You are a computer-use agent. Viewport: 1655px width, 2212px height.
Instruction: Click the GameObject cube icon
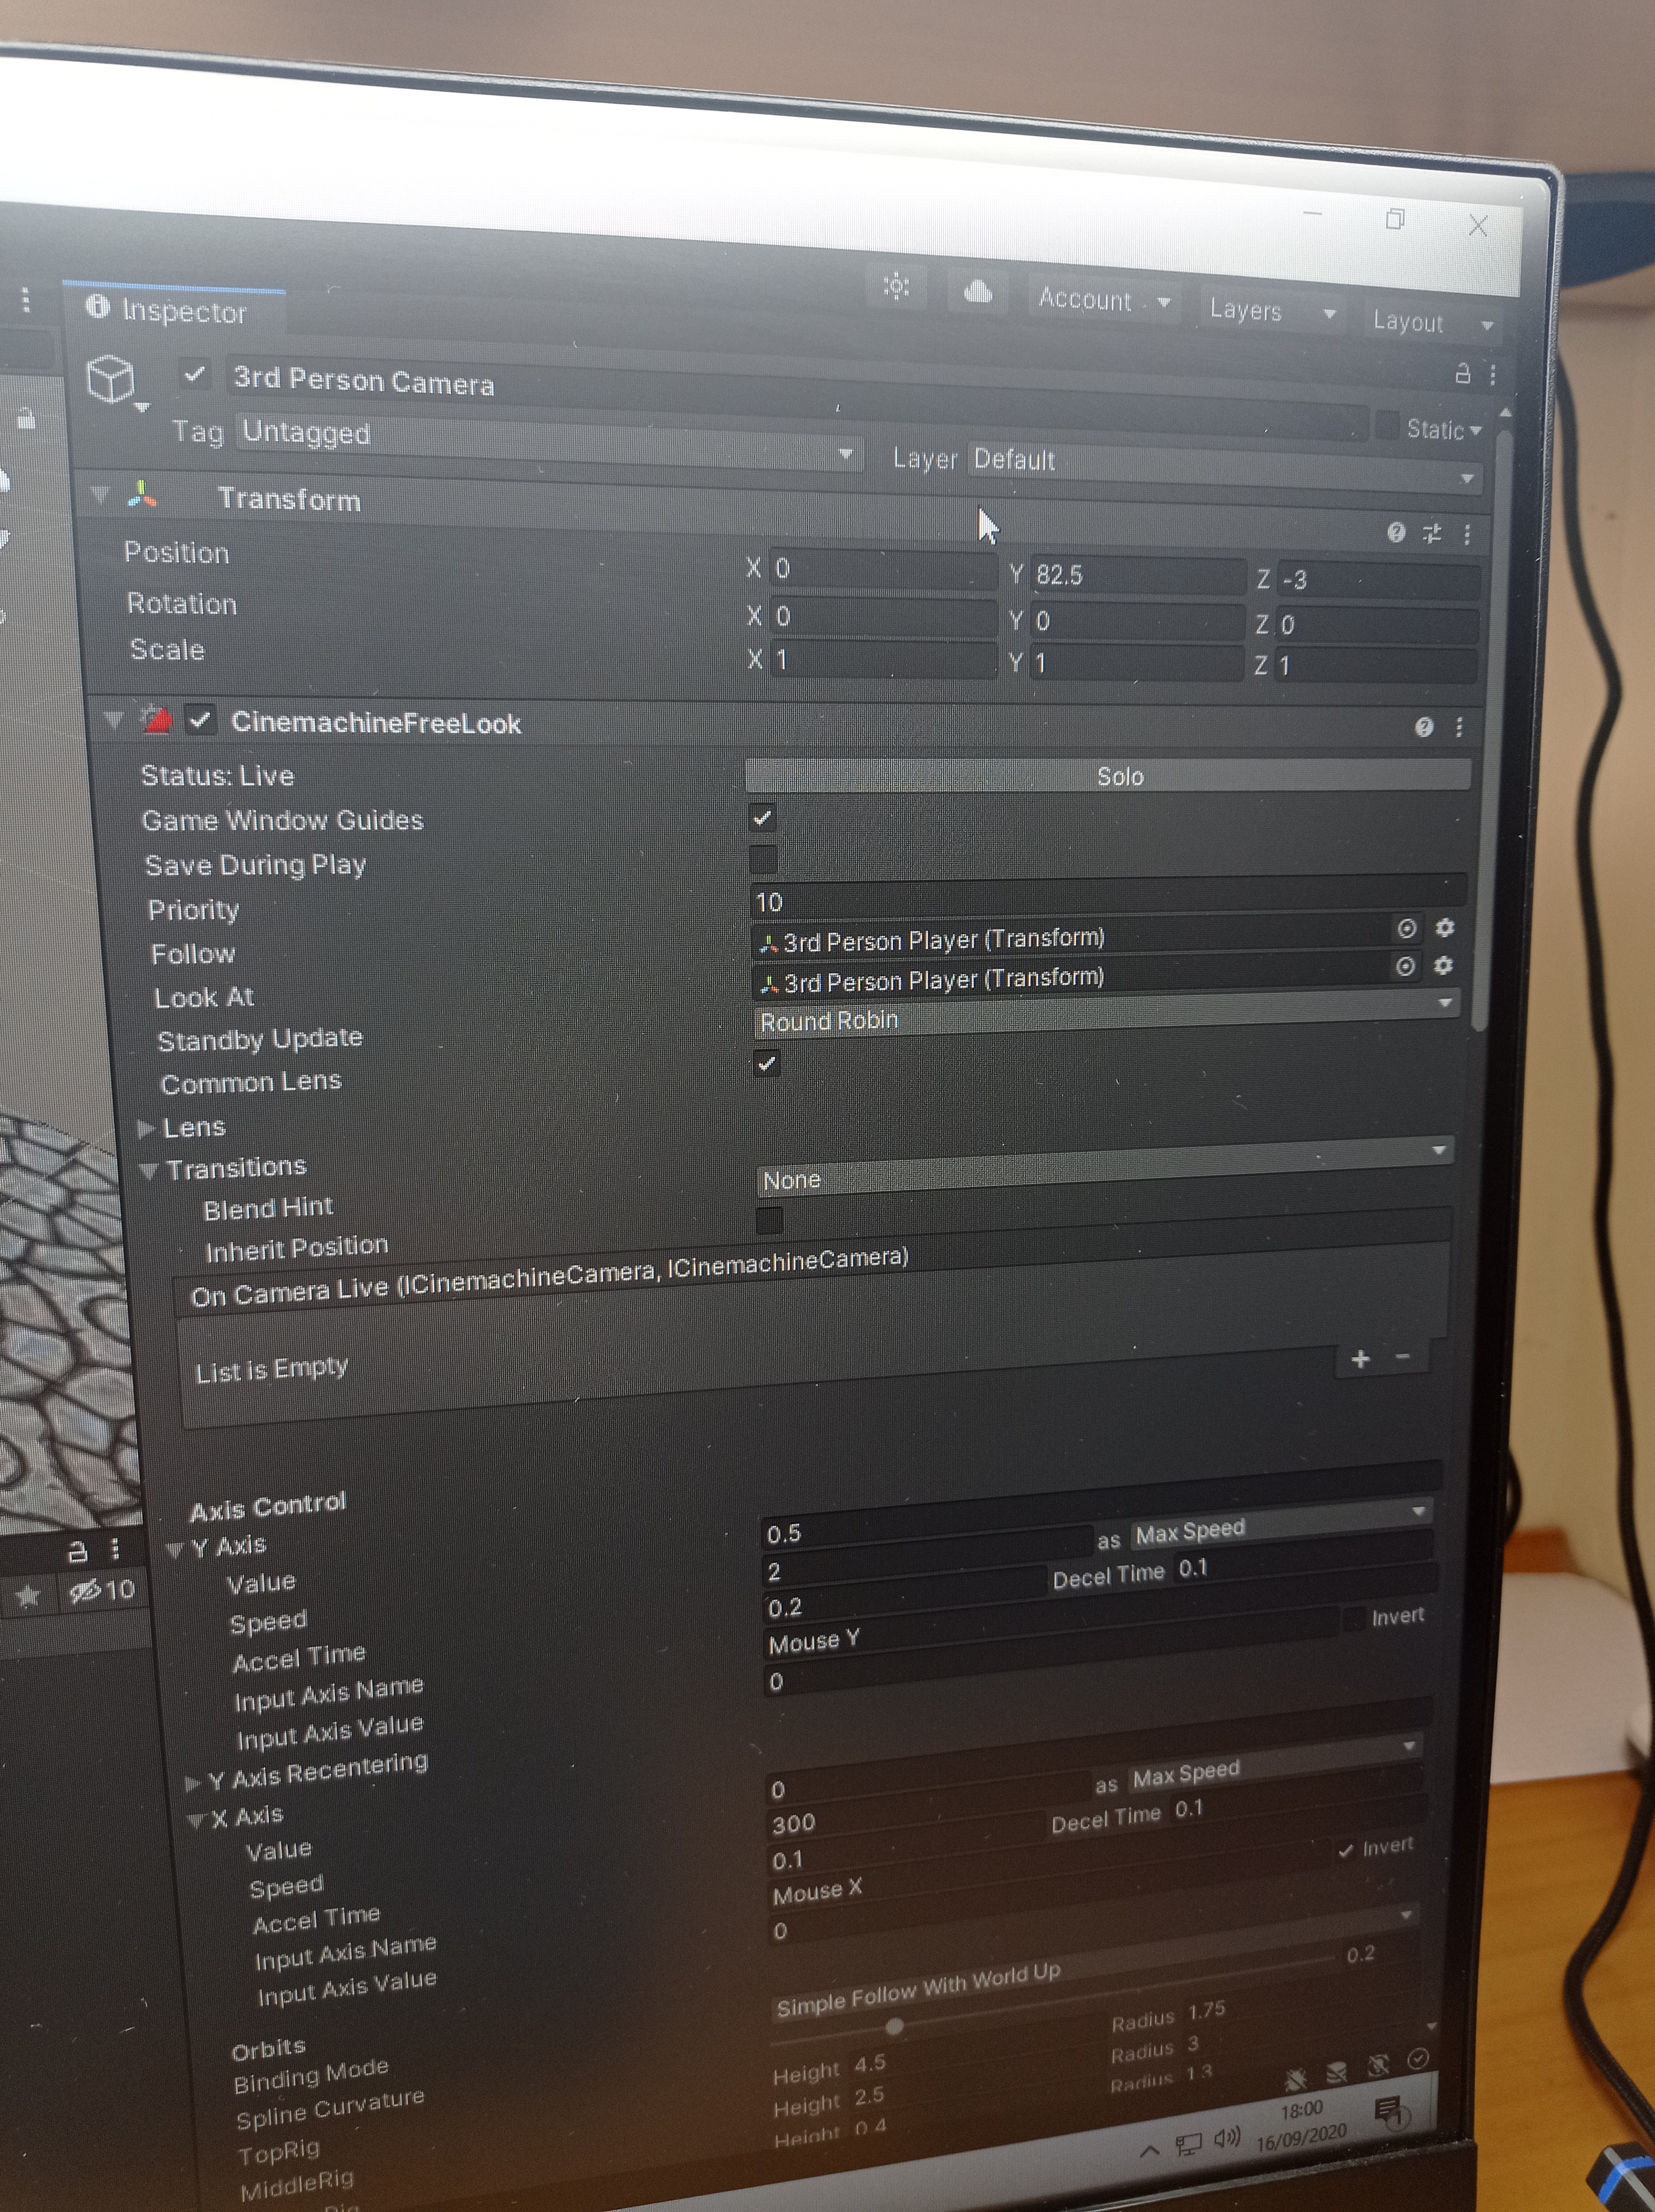[111, 378]
